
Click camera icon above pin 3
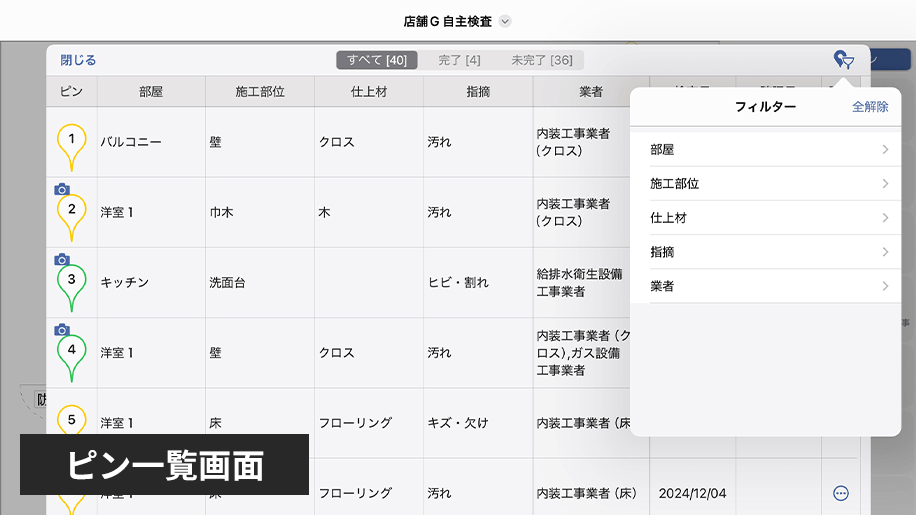click(x=62, y=259)
